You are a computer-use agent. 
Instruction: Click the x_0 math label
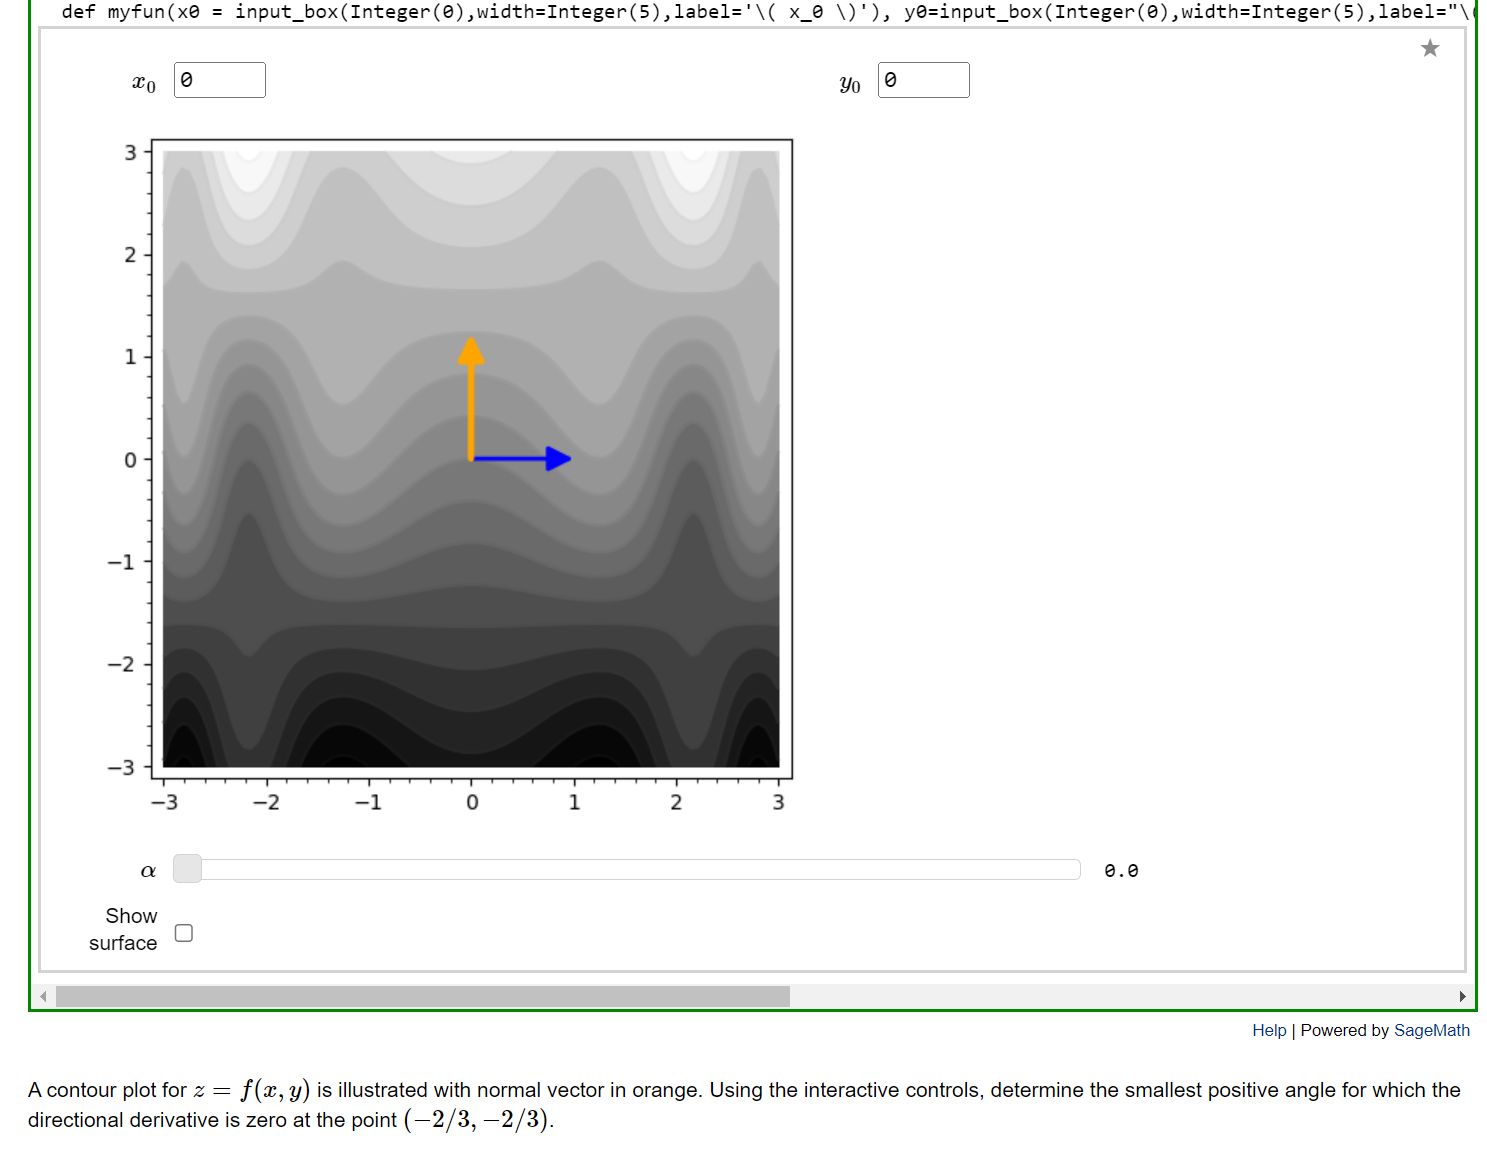pos(144,81)
